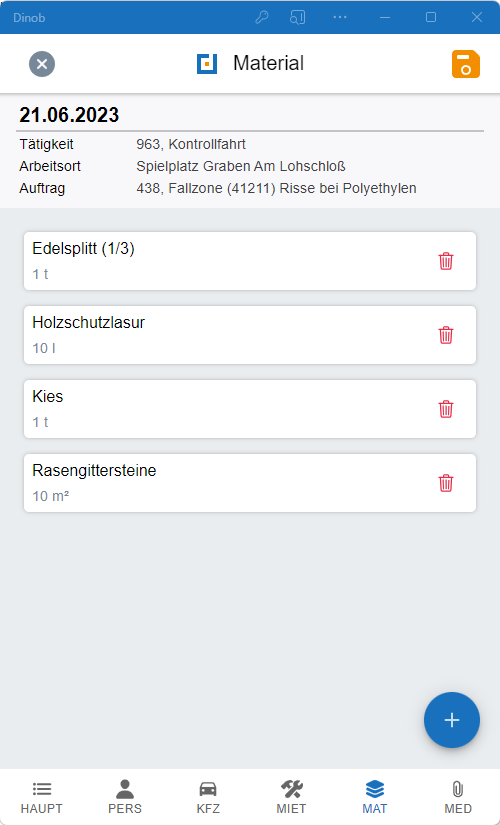Select the MAT layers tab
This screenshot has height=825, width=500.
[x=375, y=797]
